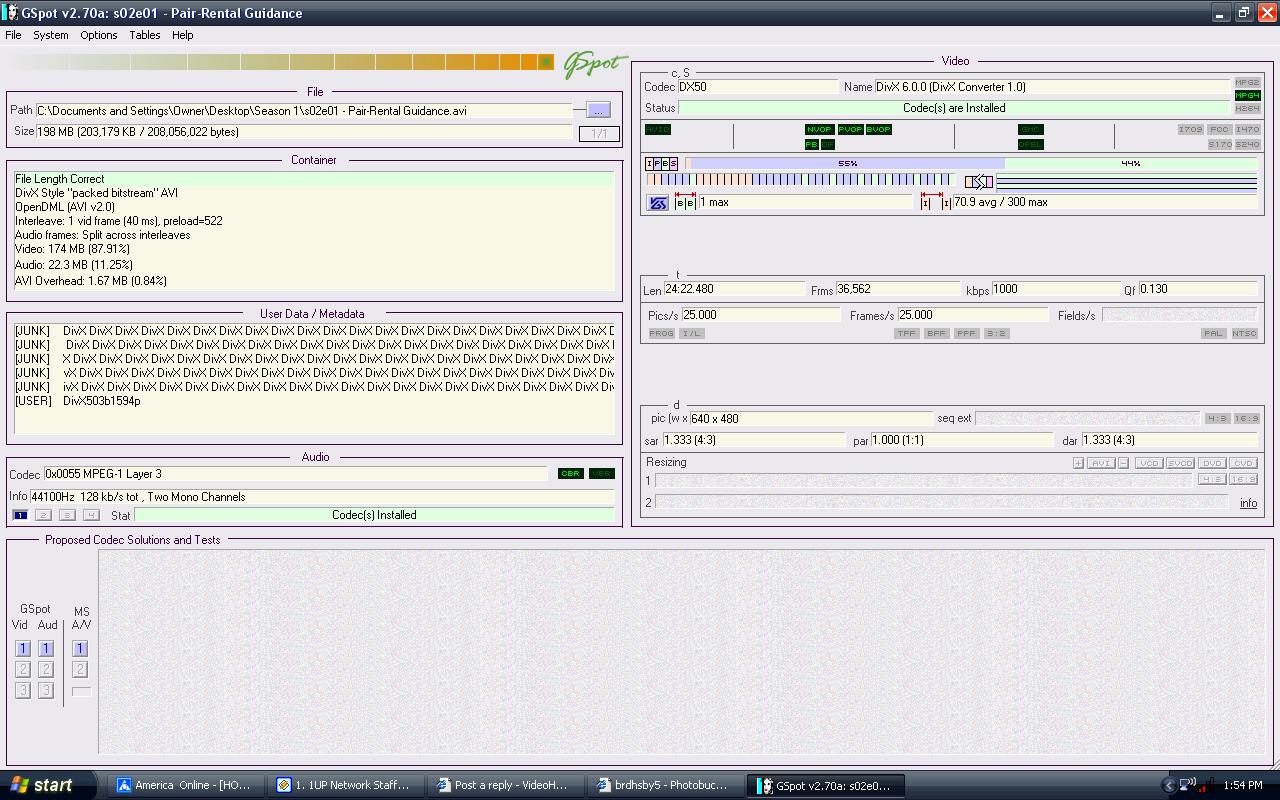The height and width of the screenshot is (800, 1280).
Task: Click the I709 indicator badge
Action: 1191,130
